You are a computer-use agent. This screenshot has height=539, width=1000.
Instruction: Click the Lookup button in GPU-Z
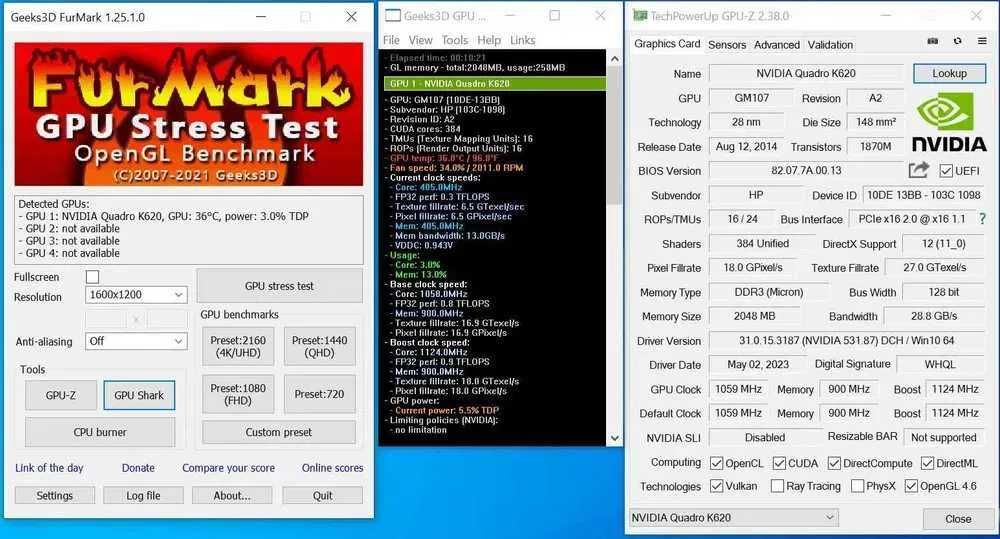[949, 73]
